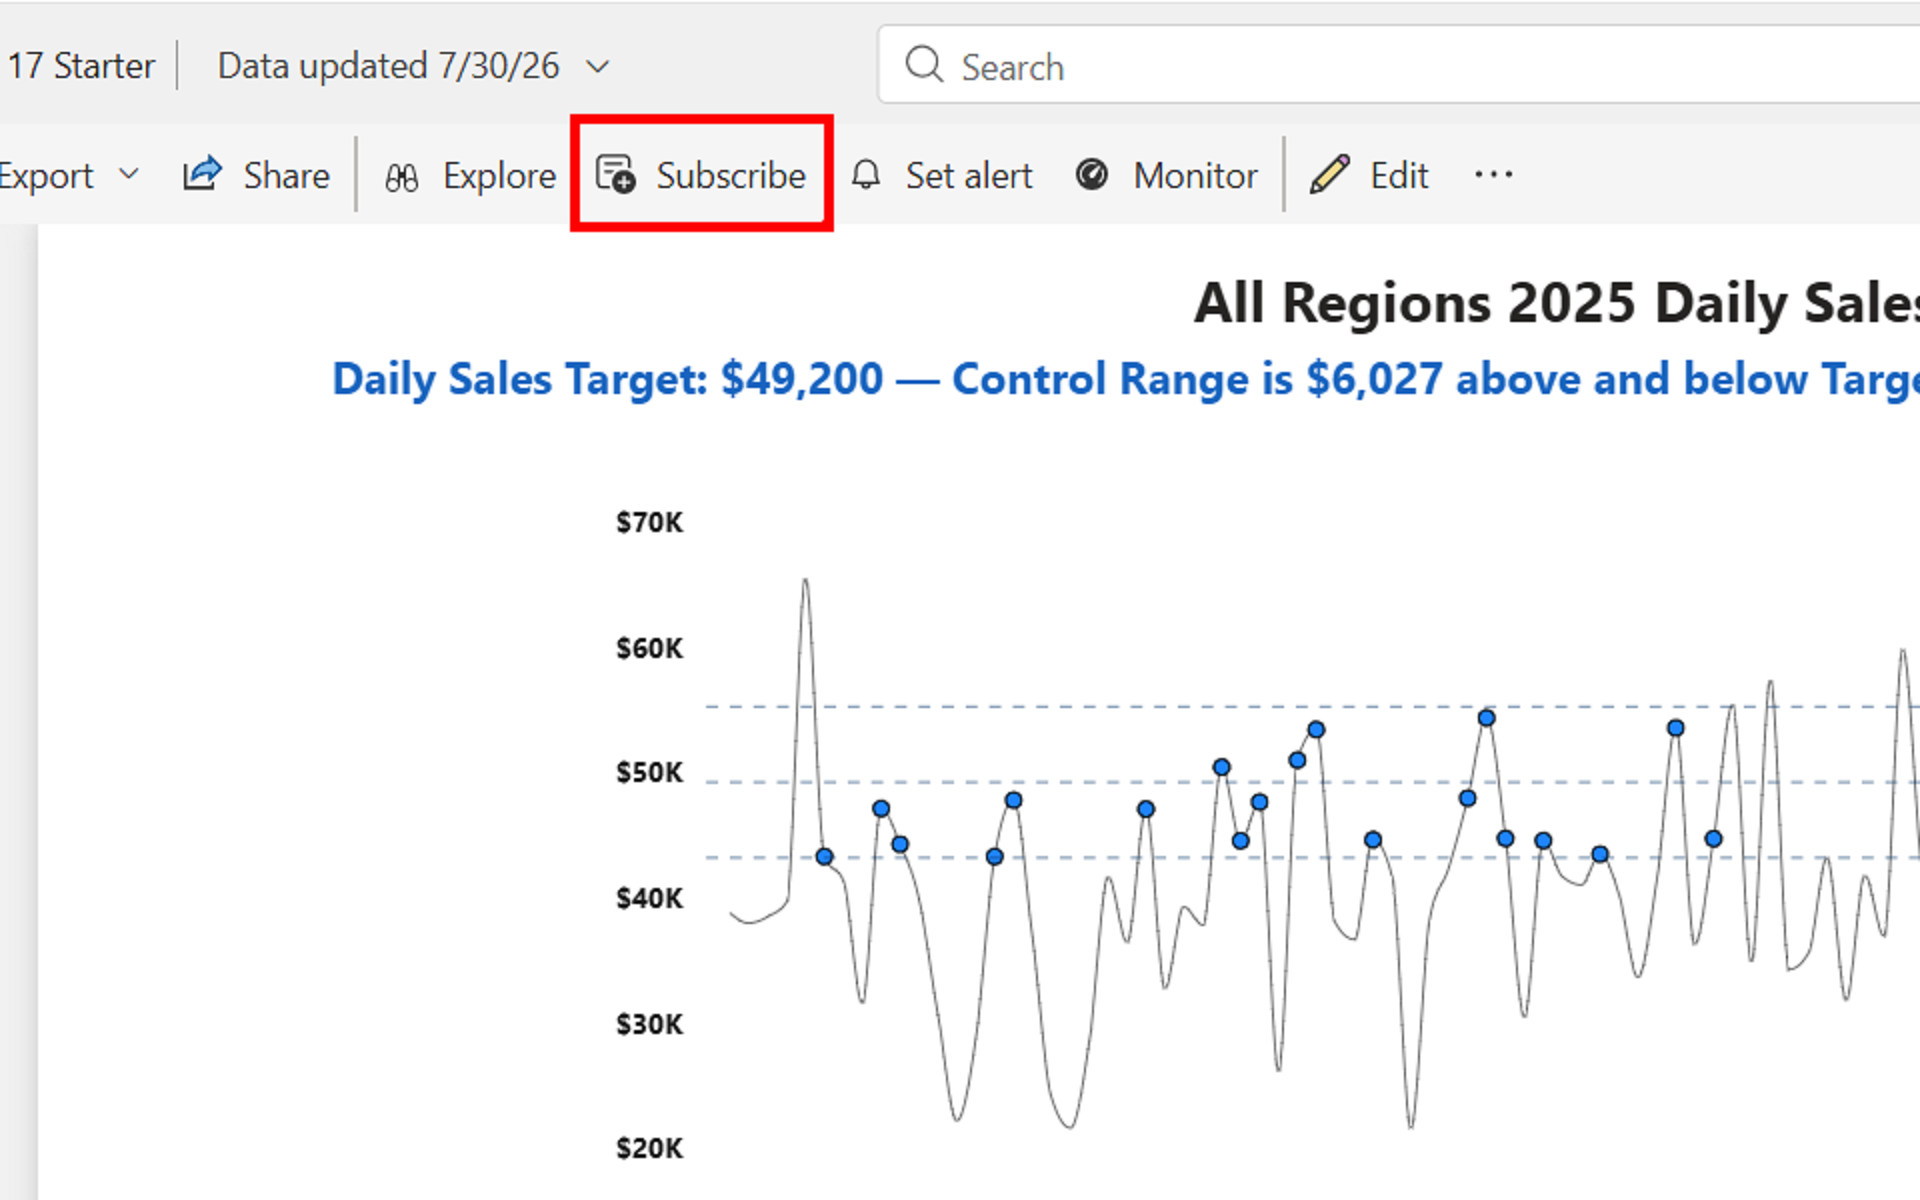
Task: Click the Explore label in toolbar
Action: tap(499, 176)
